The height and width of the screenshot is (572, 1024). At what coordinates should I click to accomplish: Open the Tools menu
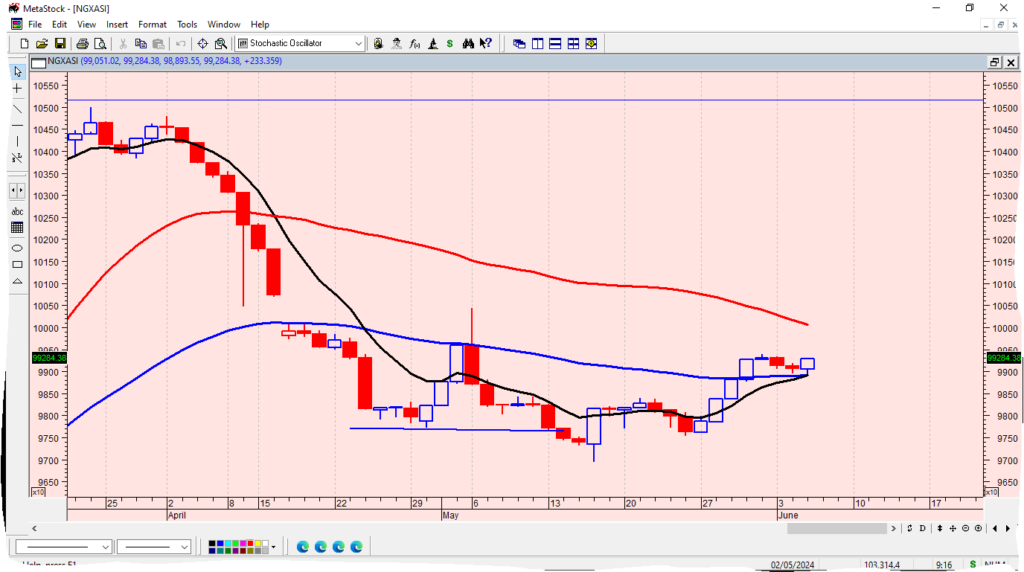tap(187, 24)
